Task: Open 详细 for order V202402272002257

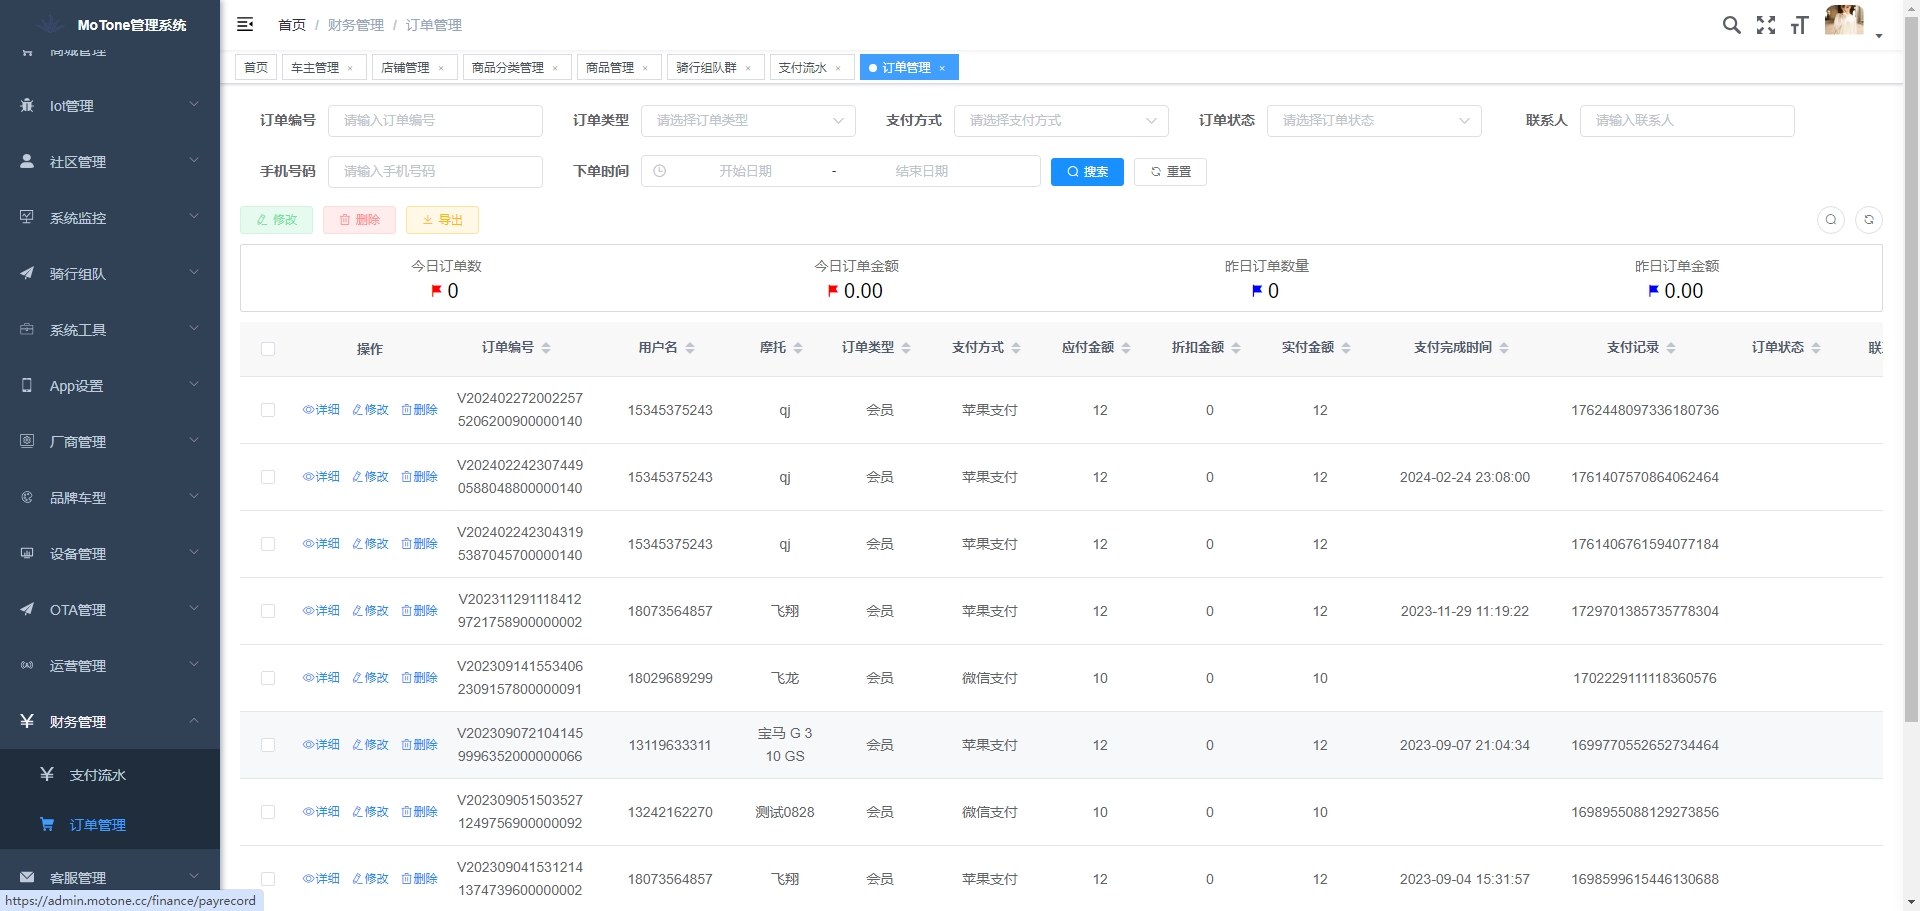Action: pyautogui.click(x=321, y=410)
